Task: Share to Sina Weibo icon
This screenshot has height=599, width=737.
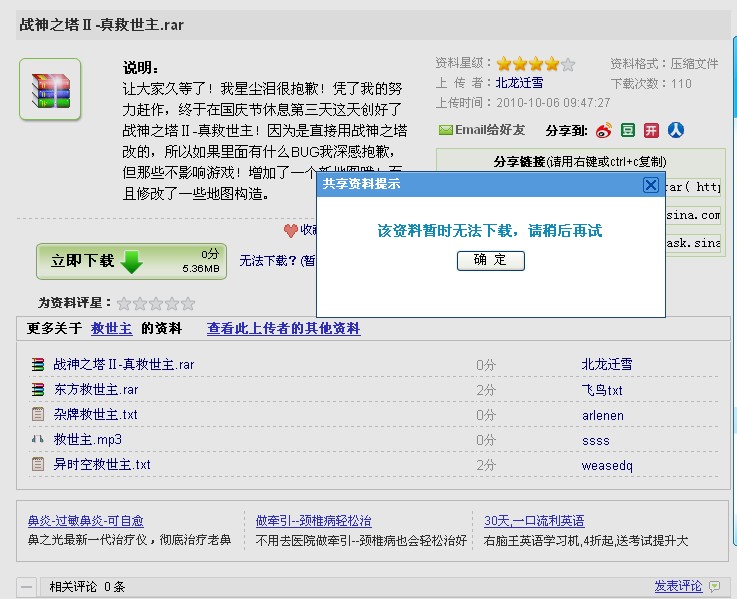Action: [604, 130]
